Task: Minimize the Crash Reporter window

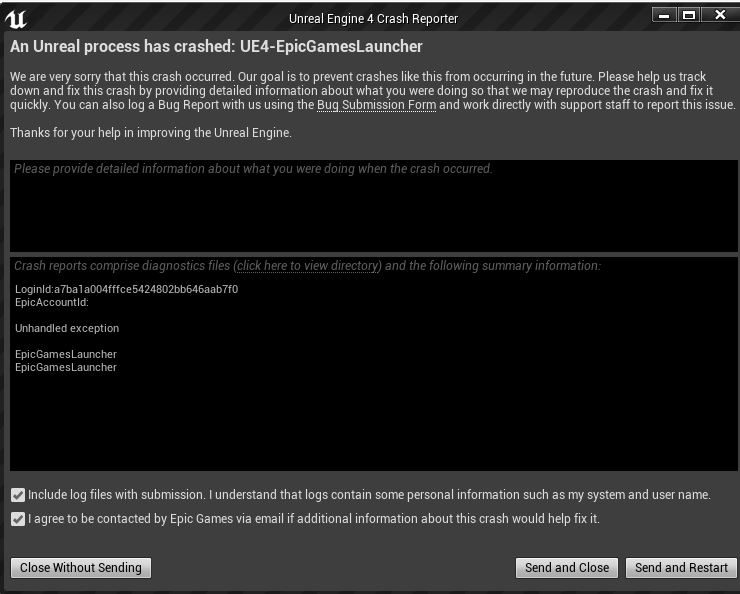Action: (664, 15)
